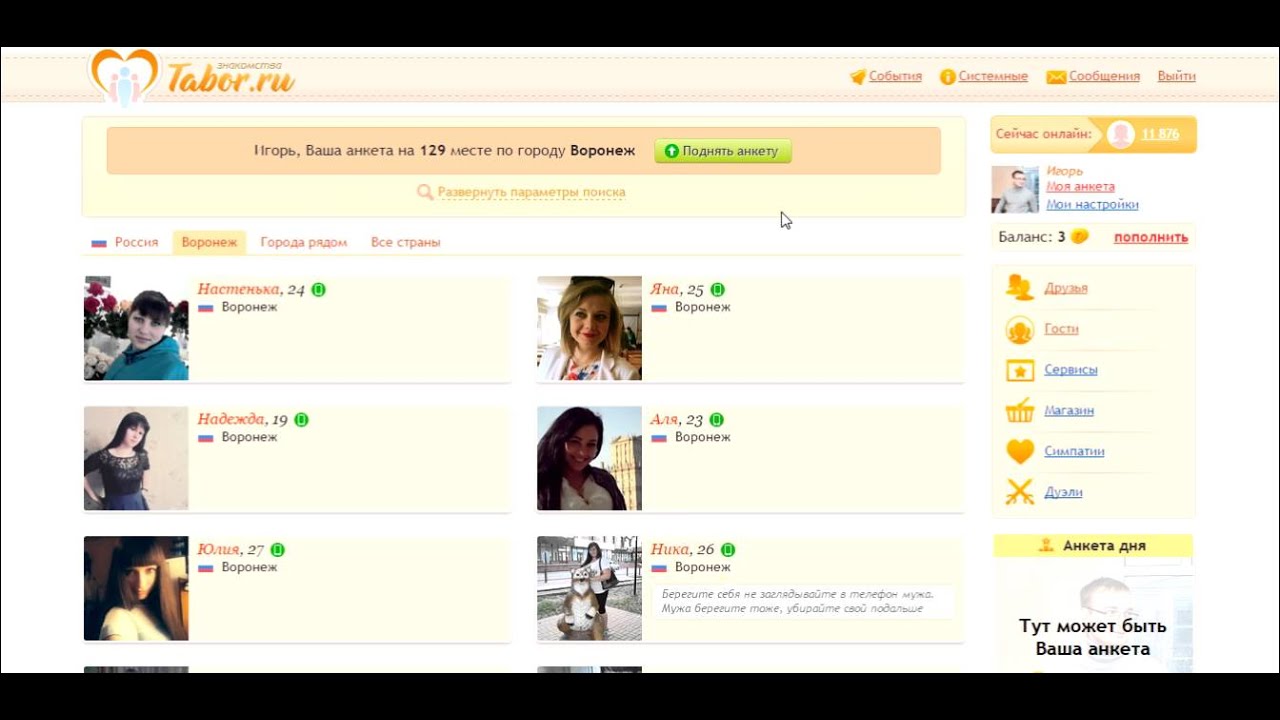Open the Сервисы star icon

pyautogui.click(x=1019, y=370)
